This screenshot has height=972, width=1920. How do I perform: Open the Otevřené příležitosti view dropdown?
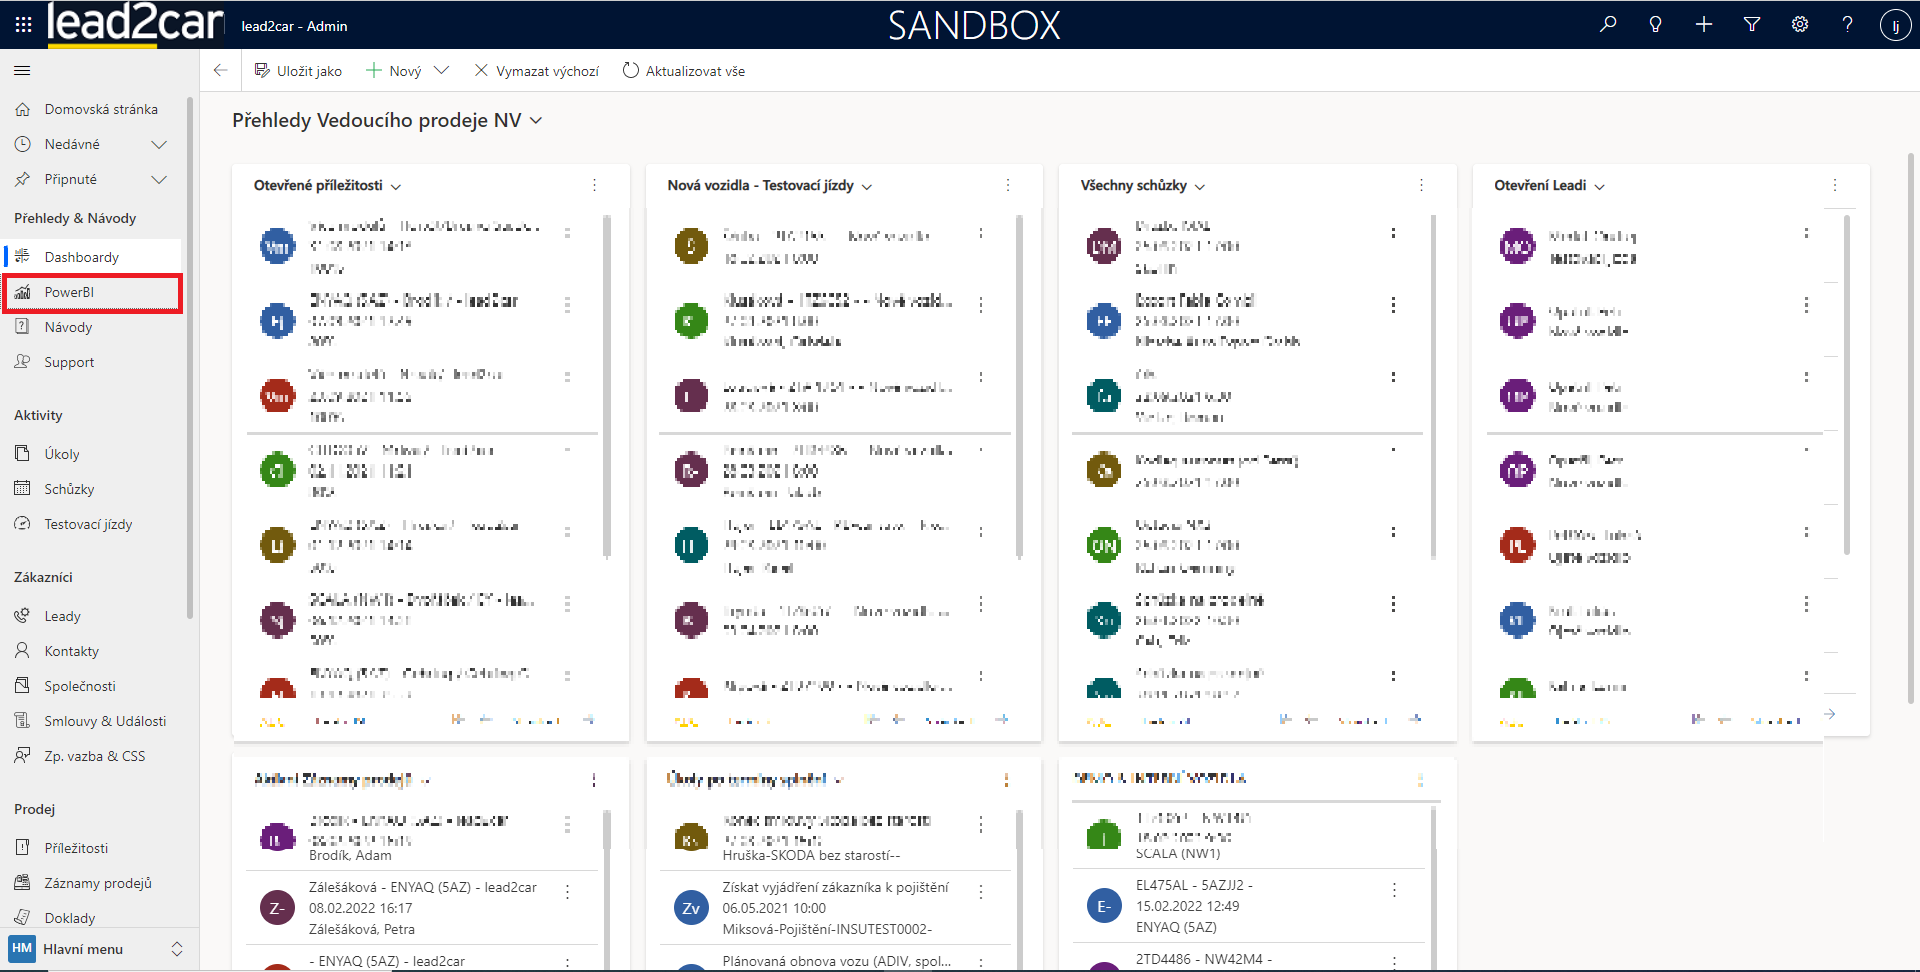pyautogui.click(x=396, y=187)
